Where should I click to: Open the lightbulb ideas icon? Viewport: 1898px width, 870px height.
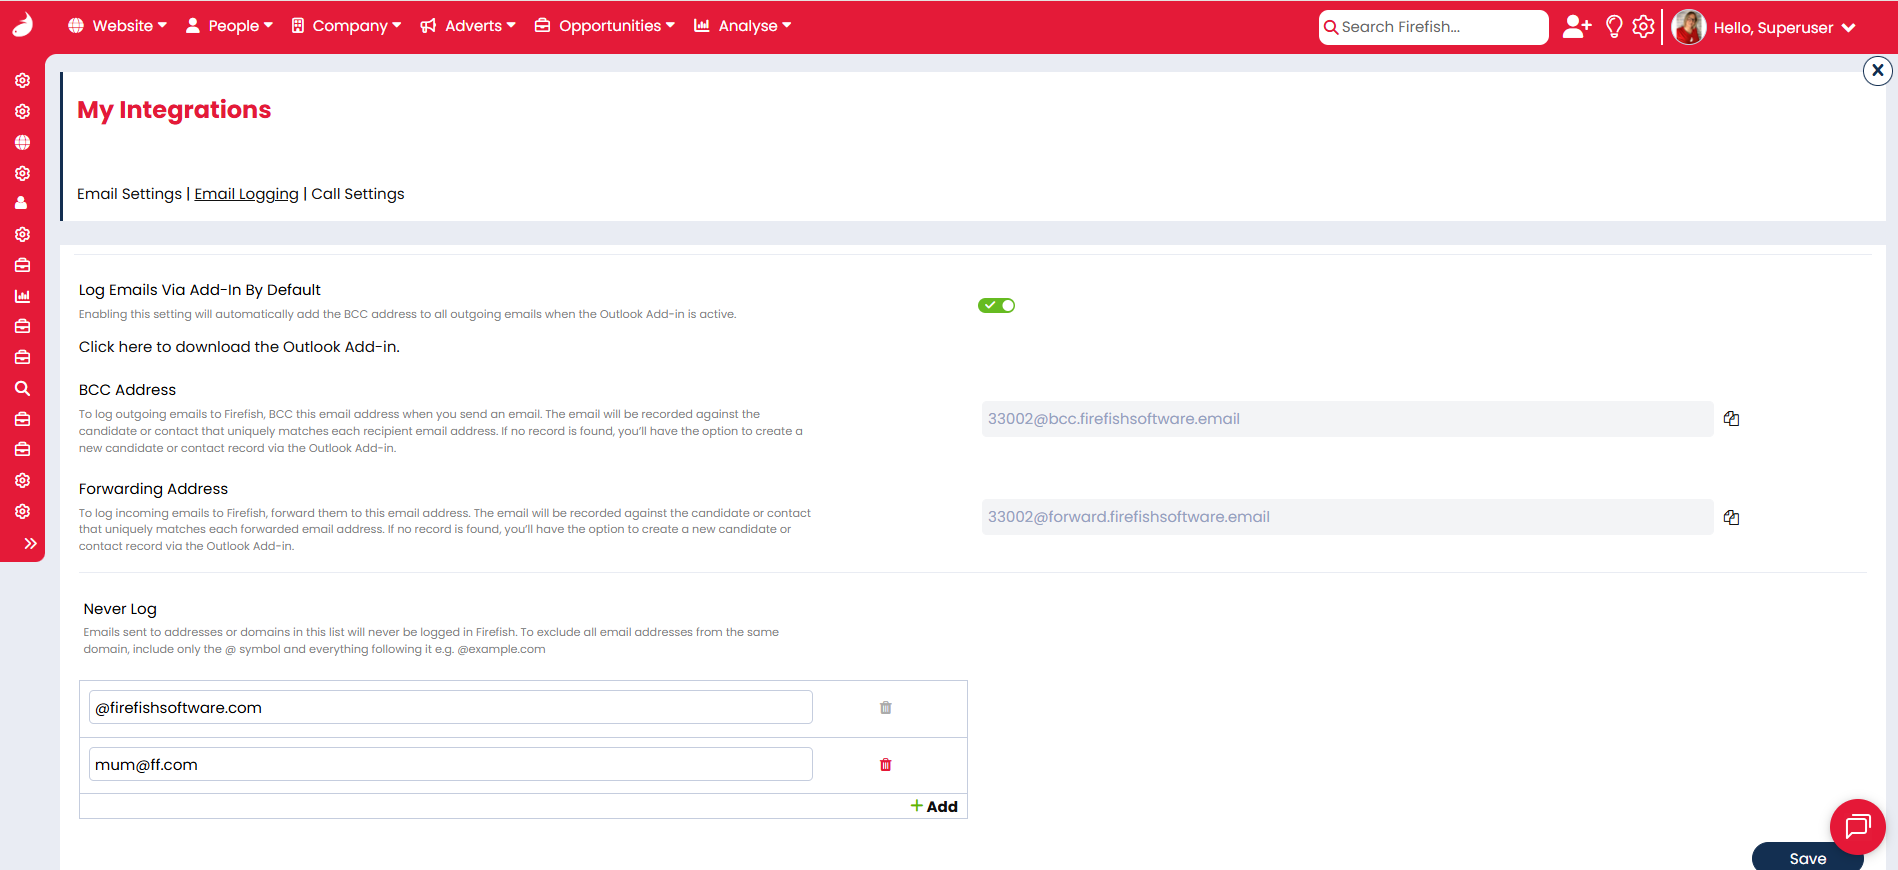1613,27
